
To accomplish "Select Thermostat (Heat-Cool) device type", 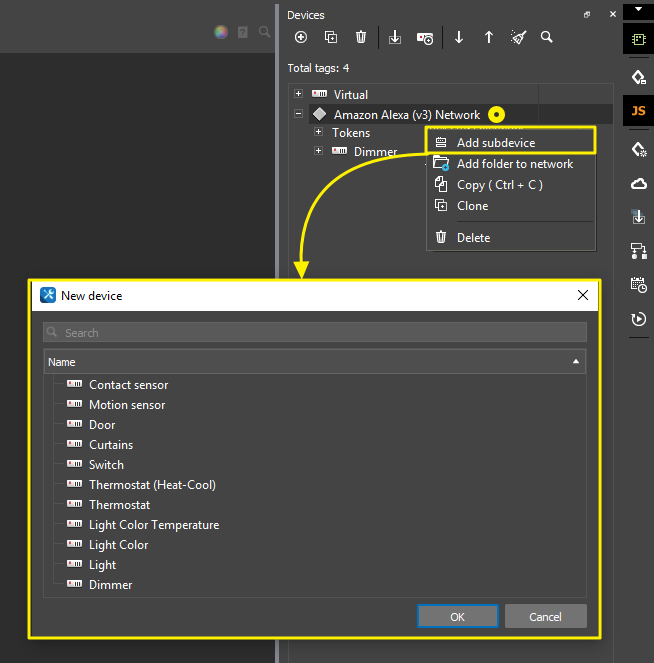I will pyautogui.click(x=152, y=485).
